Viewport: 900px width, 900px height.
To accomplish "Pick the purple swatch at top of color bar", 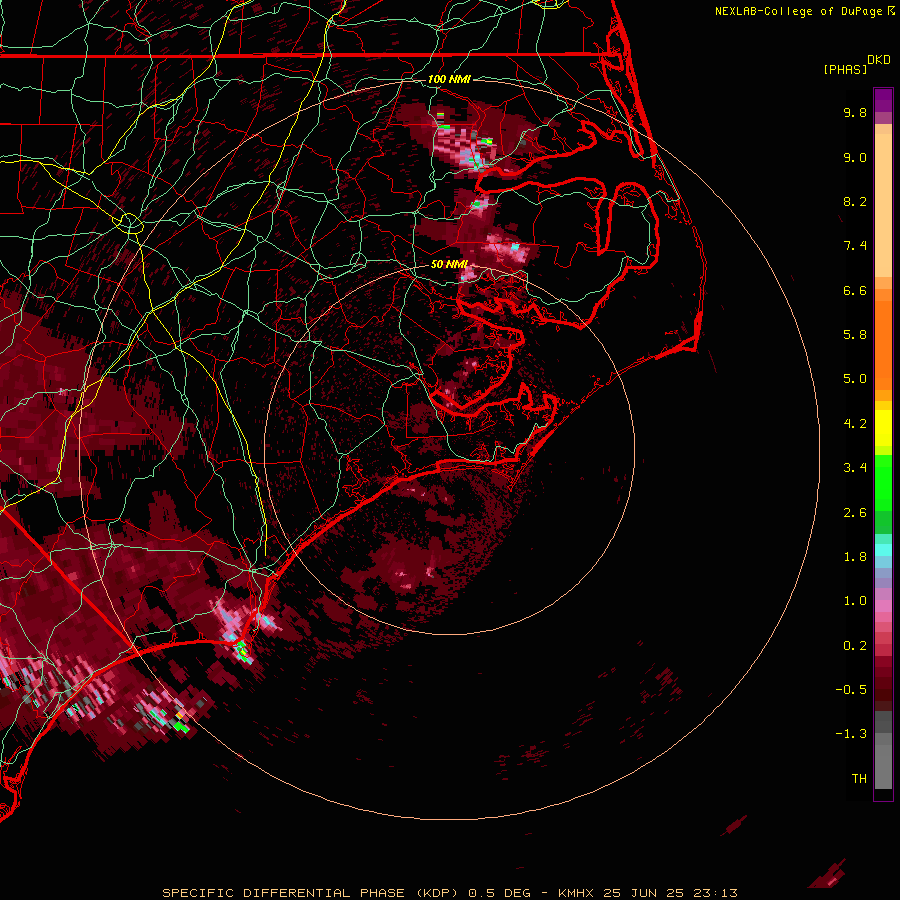I will [883, 100].
